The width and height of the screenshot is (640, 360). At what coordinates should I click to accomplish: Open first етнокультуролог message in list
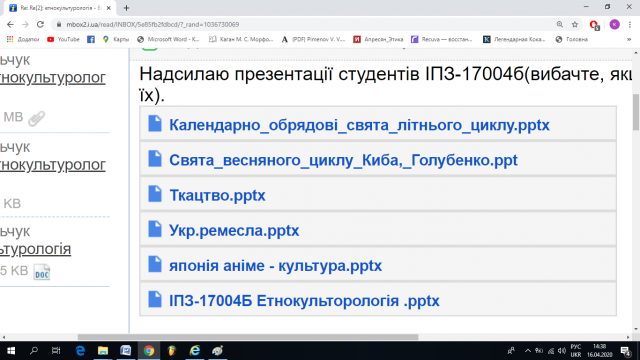[x=53, y=77]
